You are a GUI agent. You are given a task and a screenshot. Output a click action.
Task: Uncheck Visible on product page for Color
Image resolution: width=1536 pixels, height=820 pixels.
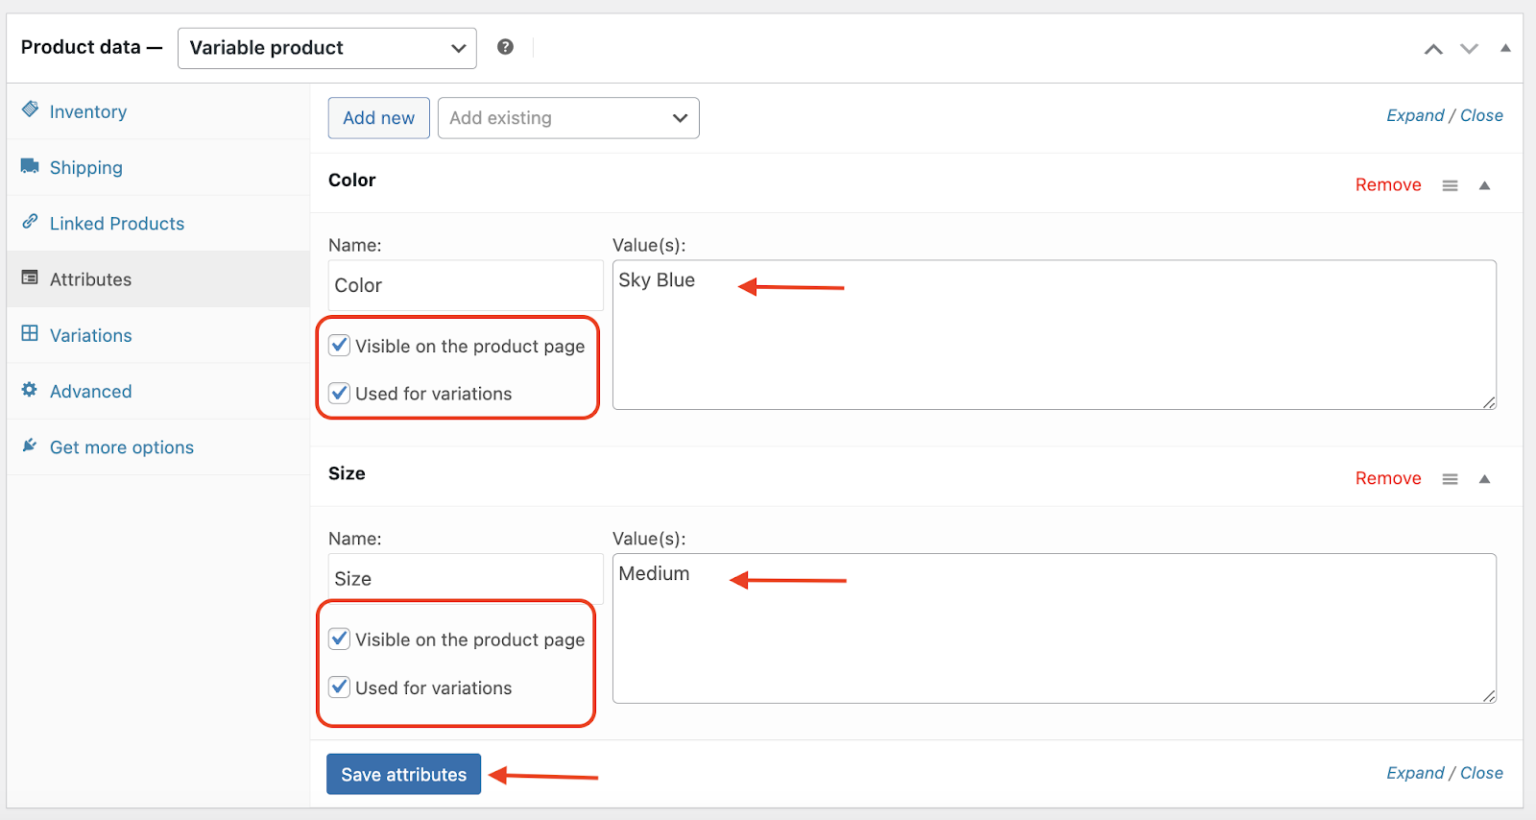click(339, 345)
